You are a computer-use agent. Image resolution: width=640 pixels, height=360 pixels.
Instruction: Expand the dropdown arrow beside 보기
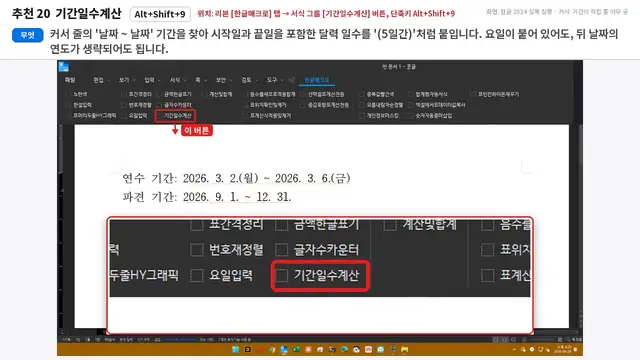[133, 80]
